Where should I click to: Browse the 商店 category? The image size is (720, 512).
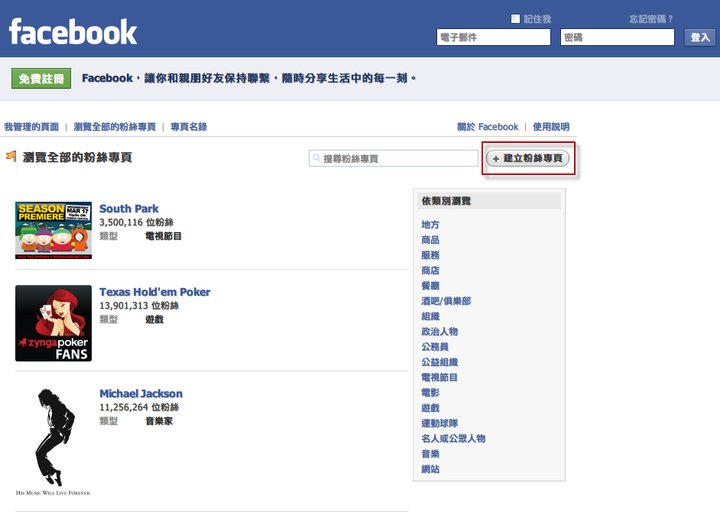(430, 270)
